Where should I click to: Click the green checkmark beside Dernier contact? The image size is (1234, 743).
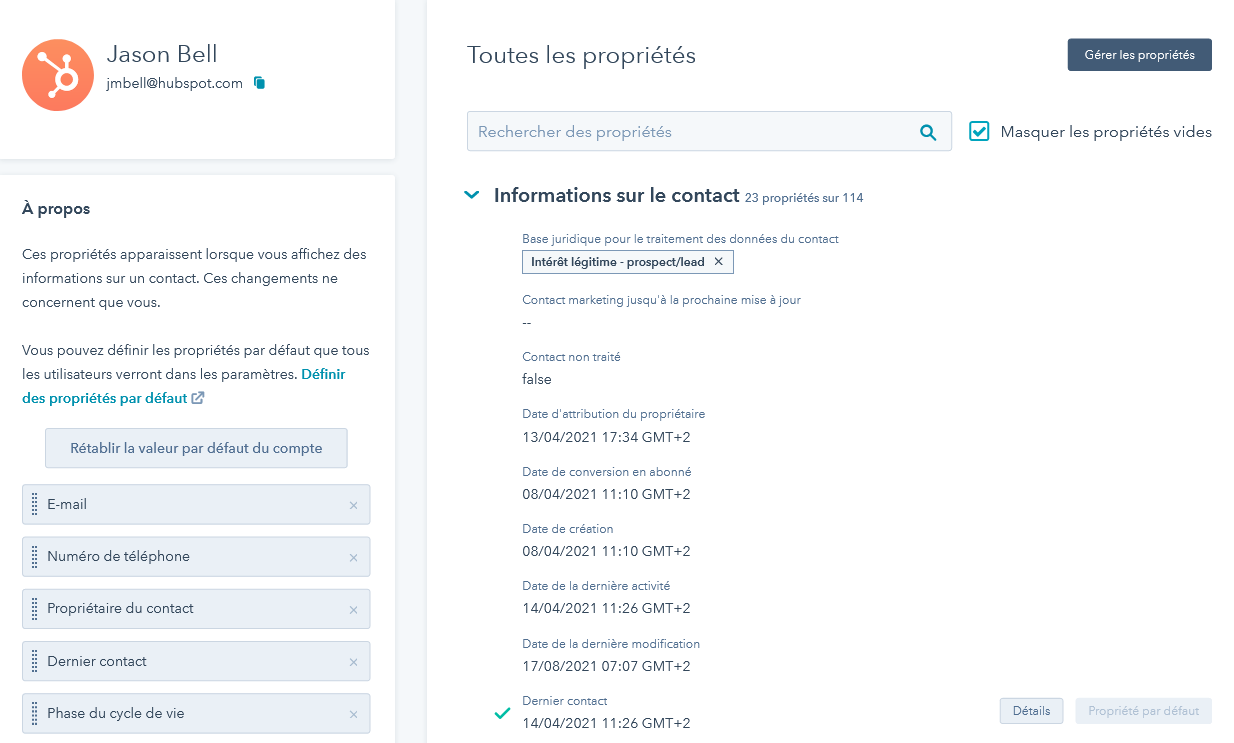tap(502, 713)
